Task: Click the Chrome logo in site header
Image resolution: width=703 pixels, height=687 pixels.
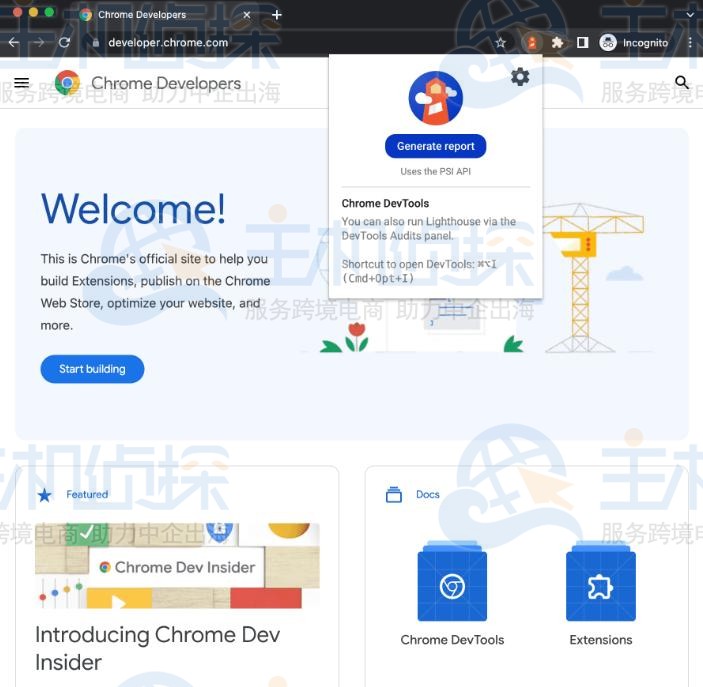Action: 67,83
